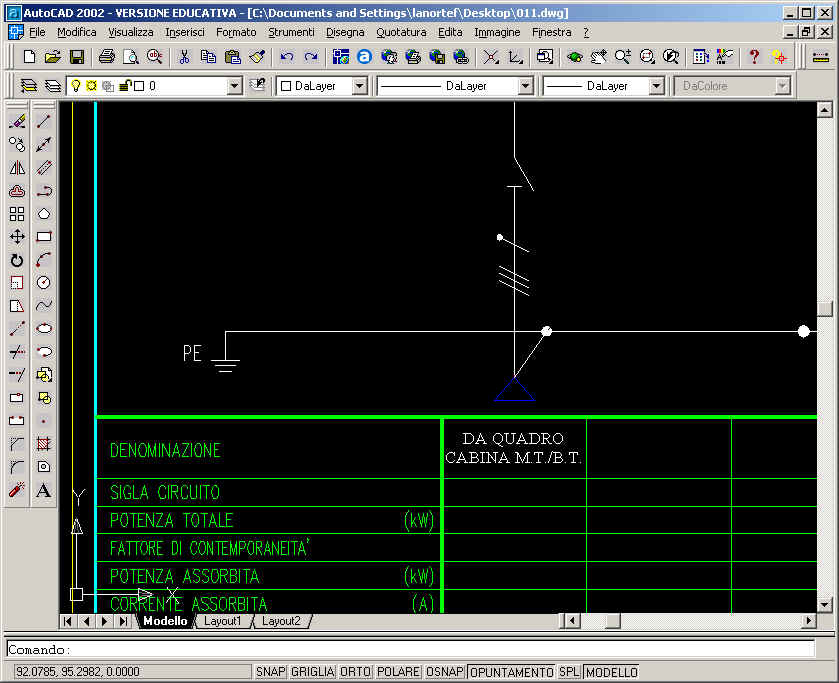The image size is (839, 683).
Task: Toggle OPUNTAMENTO object tracking
Action: pos(512,672)
